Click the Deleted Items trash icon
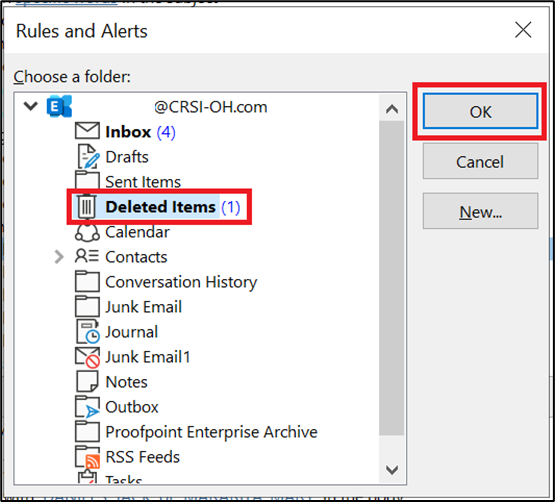The image size is (555, 502). tap(87, 206)
